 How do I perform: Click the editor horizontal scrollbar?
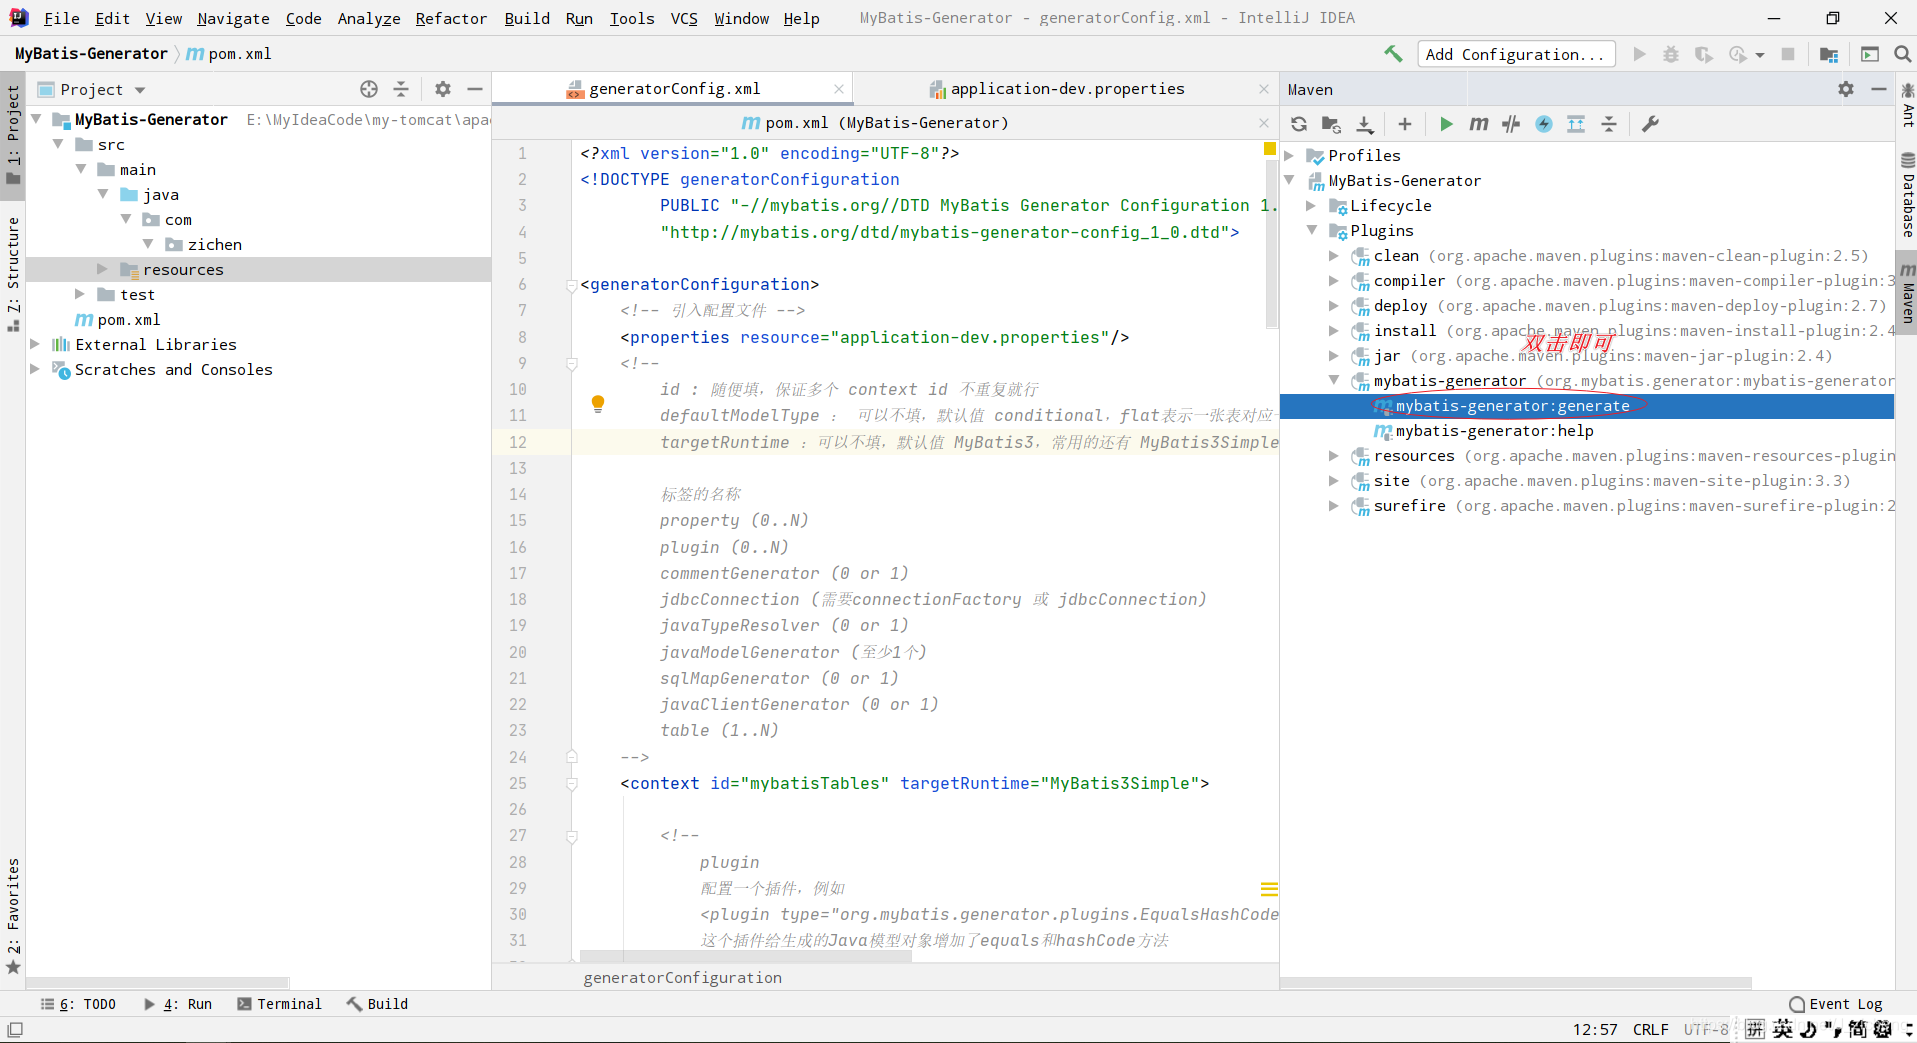pyautogui.click(x=746, y=956)
